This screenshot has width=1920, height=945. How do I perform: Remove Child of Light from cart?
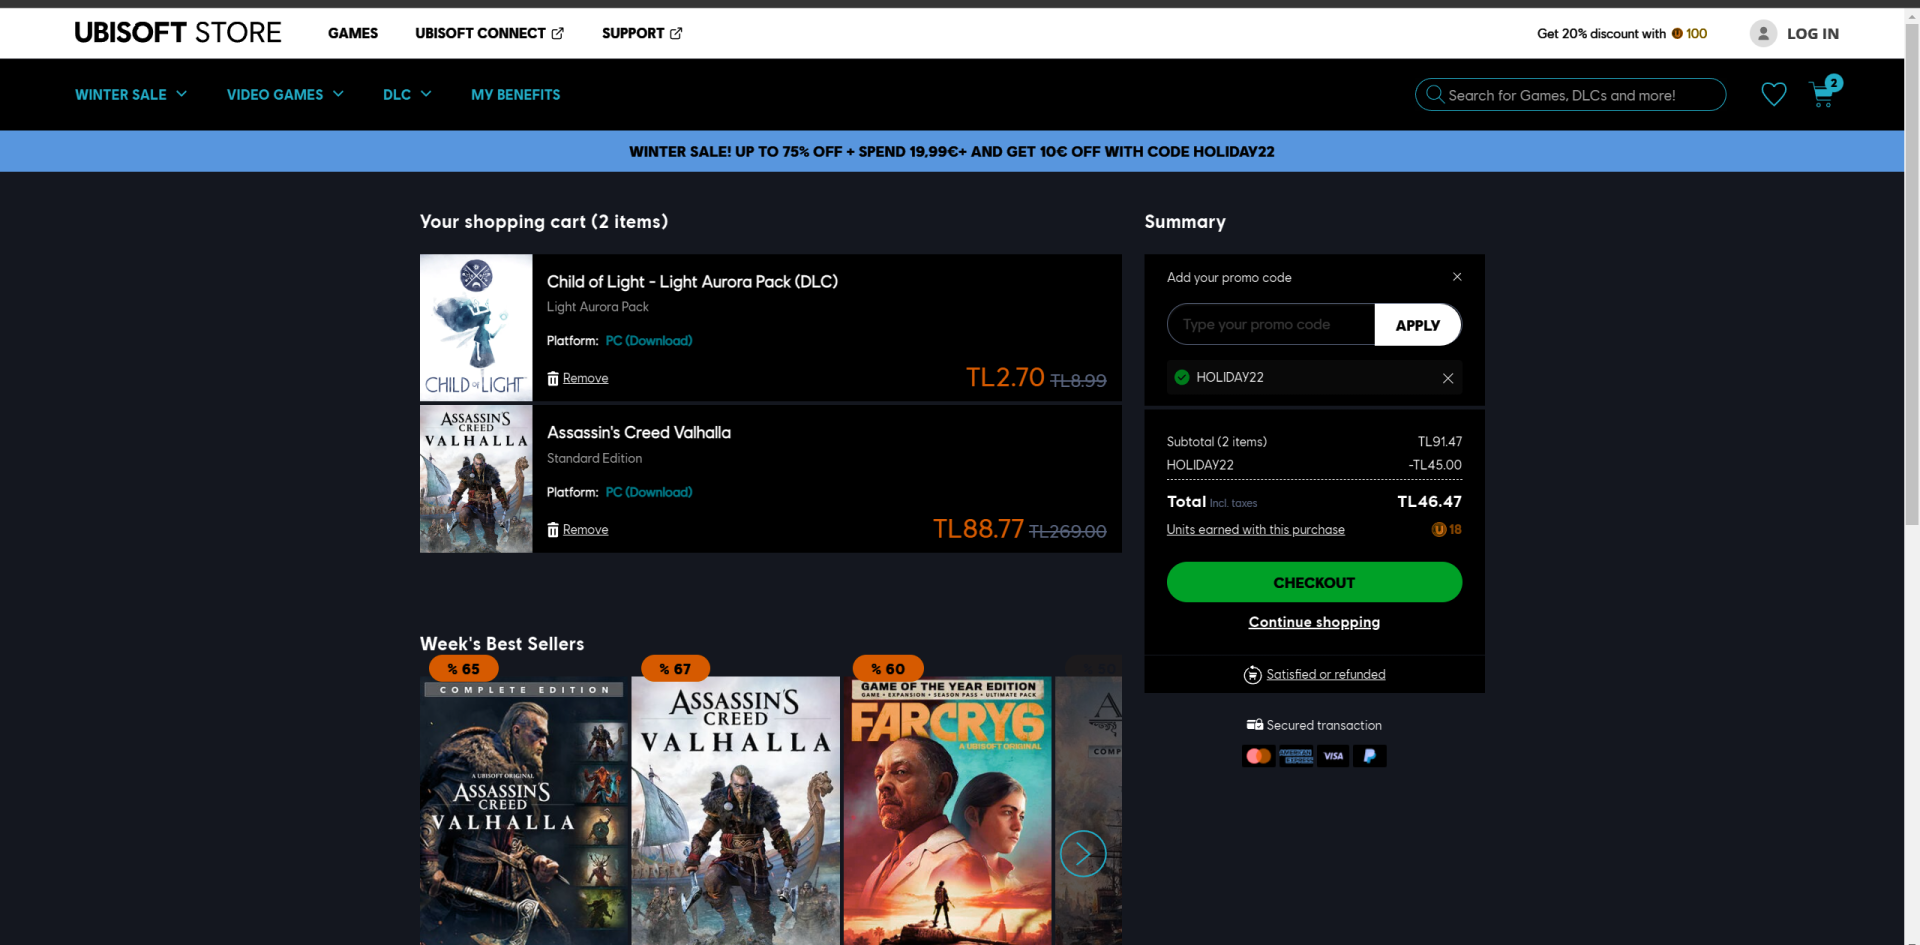pyautogui.click(x=585, y=378)
